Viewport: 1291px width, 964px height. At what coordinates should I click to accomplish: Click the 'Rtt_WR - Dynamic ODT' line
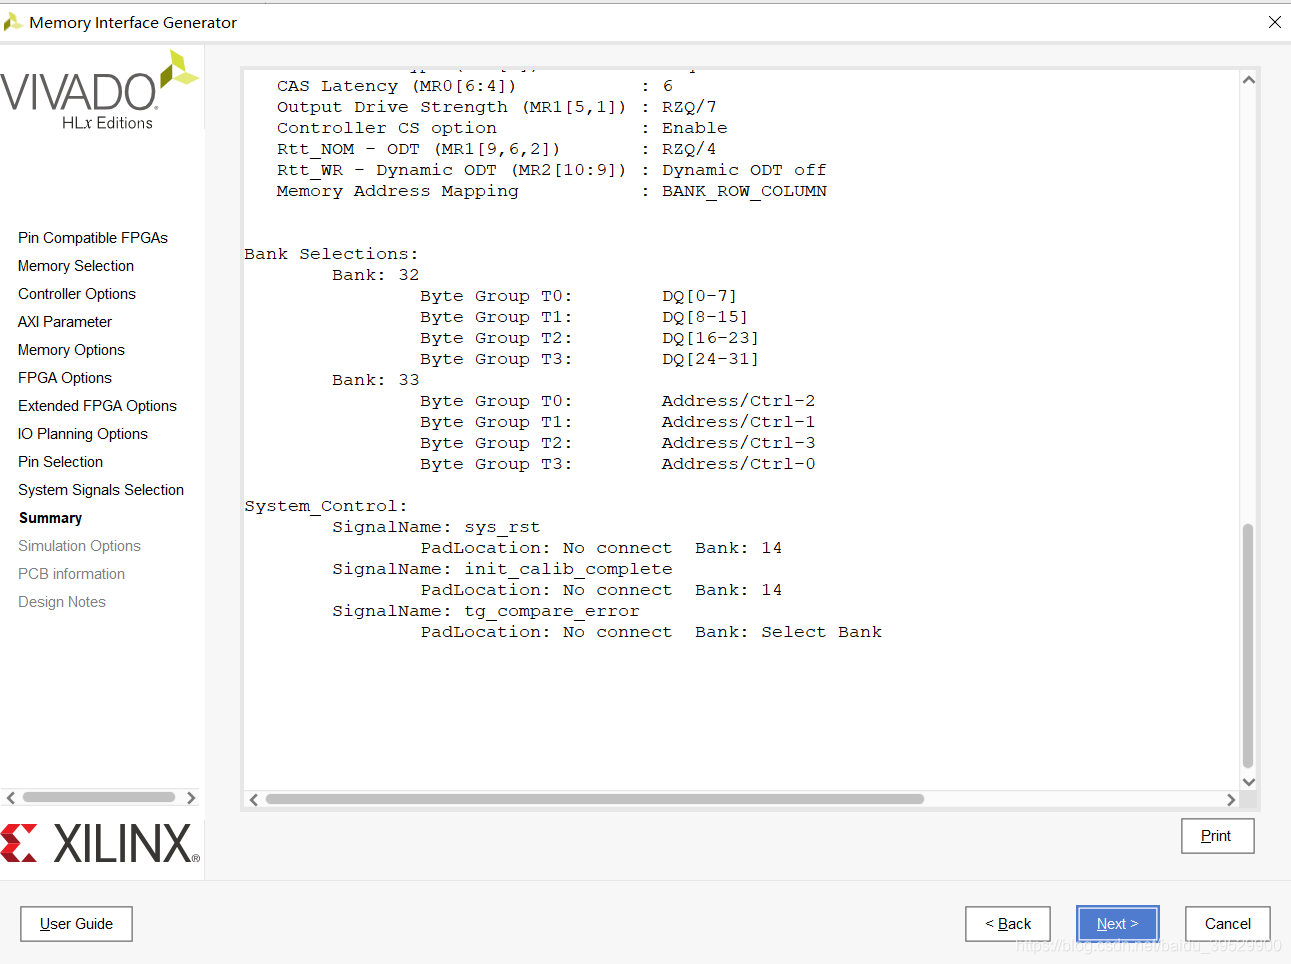[552, 170]
